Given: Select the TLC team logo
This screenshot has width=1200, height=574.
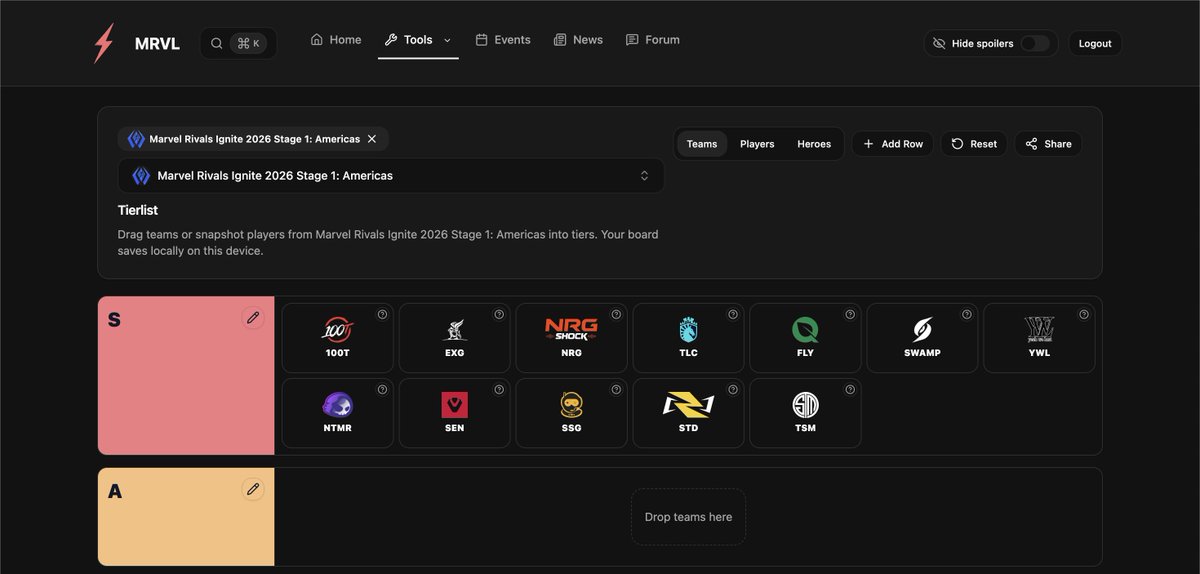Looking at the screenshot, I should 688,330.
